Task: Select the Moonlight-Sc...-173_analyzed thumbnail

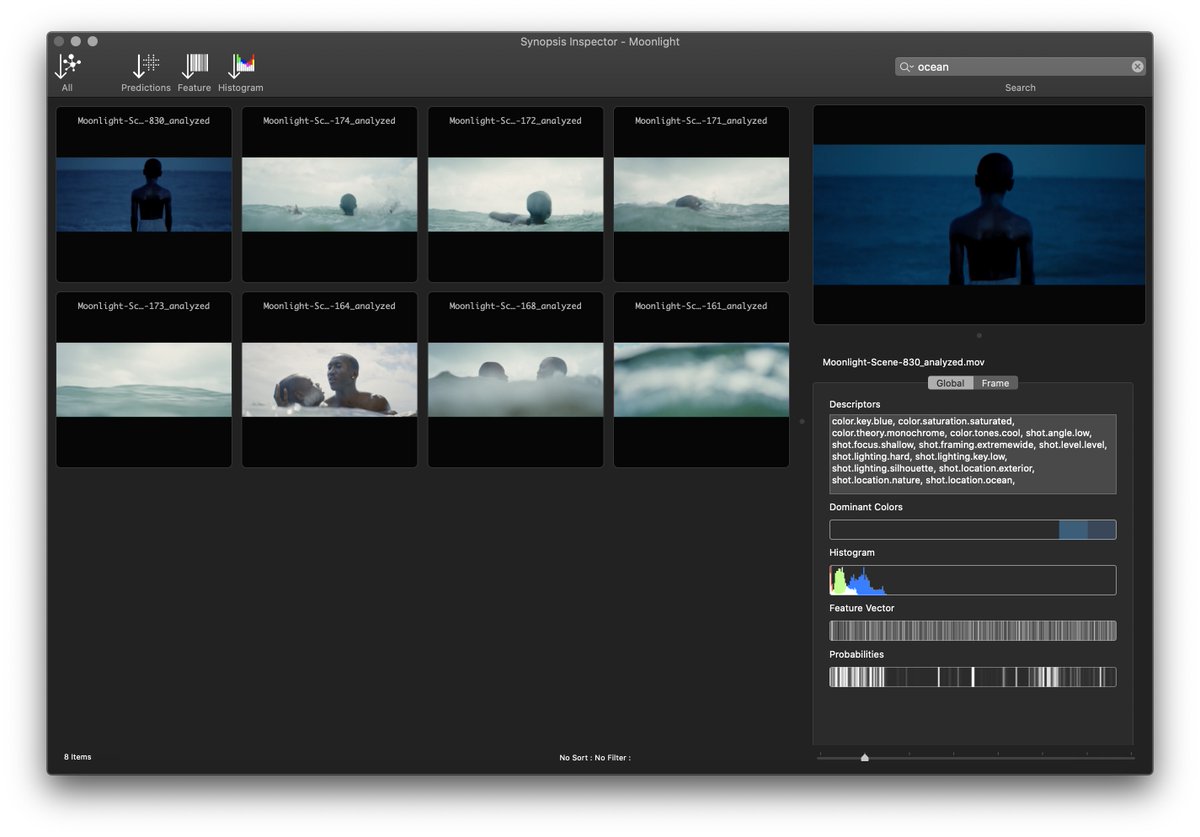Action: 144,380
